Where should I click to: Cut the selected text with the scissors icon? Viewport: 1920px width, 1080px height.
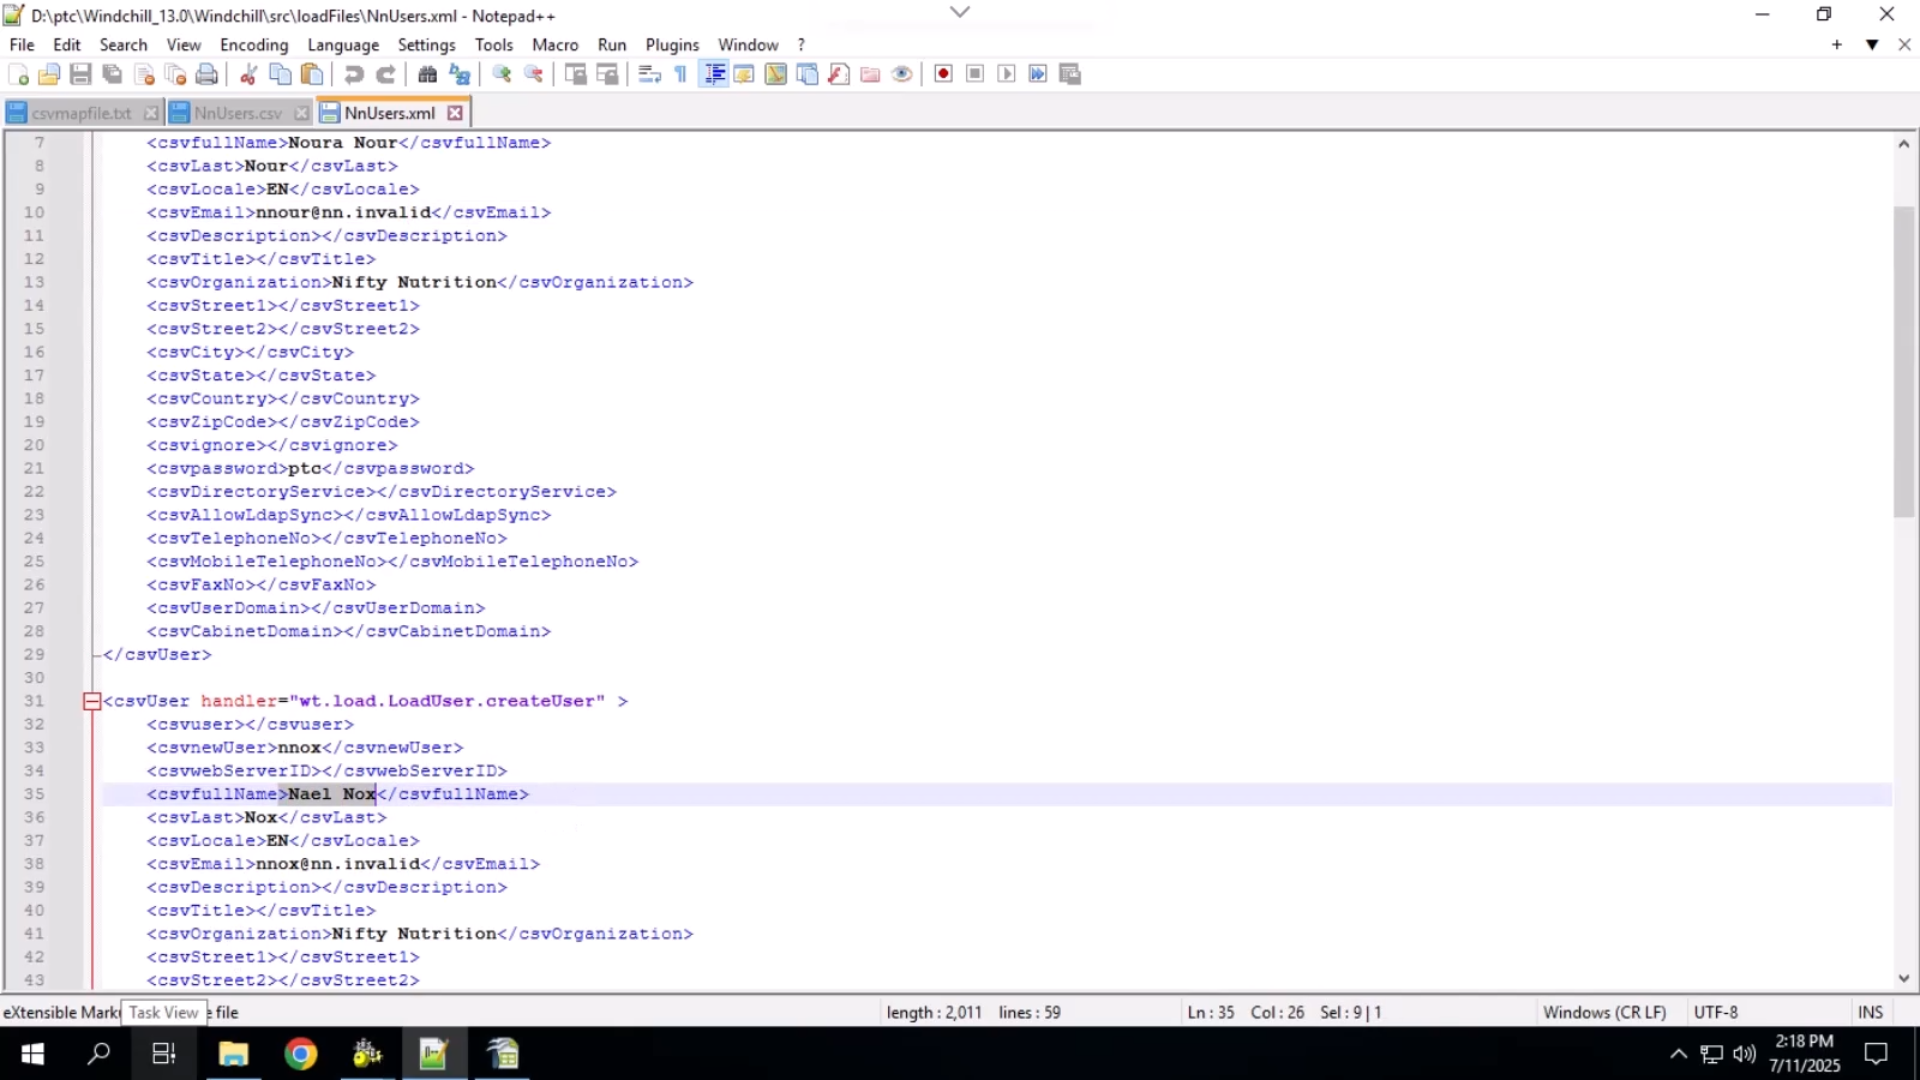pyautogui.click(x=248, y=74)
